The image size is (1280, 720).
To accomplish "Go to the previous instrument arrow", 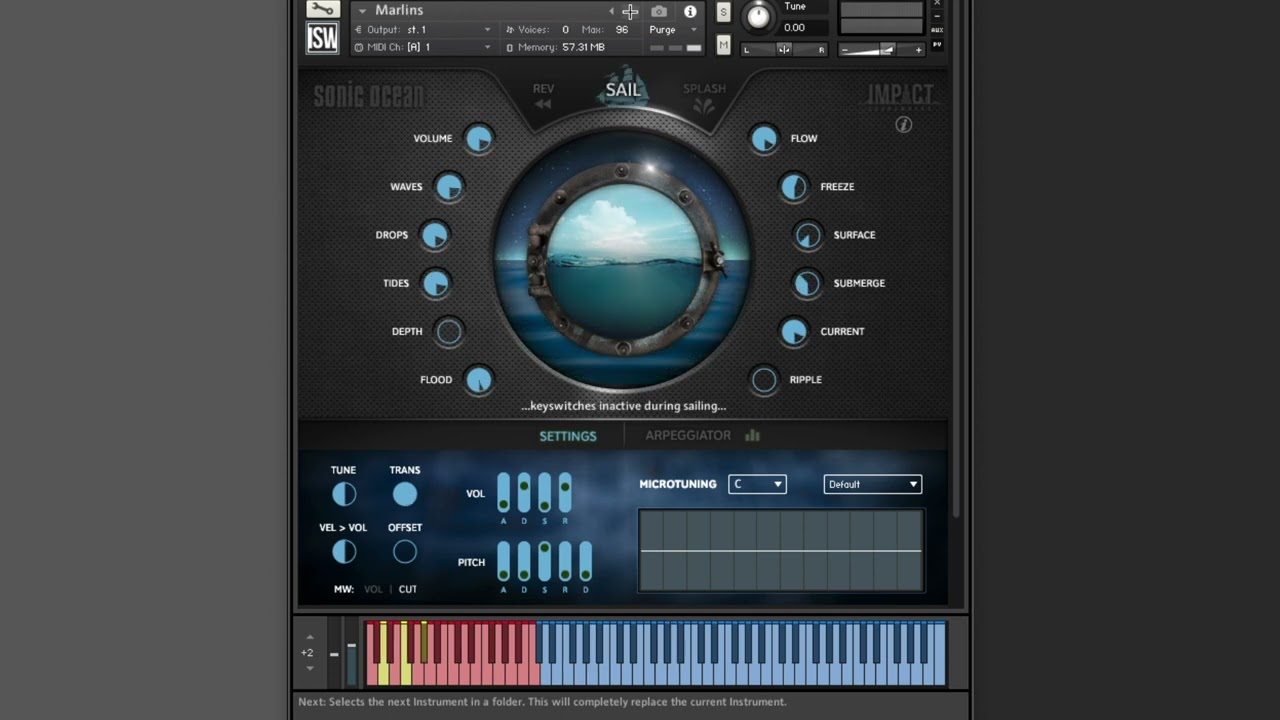I will tap(612, 11).
